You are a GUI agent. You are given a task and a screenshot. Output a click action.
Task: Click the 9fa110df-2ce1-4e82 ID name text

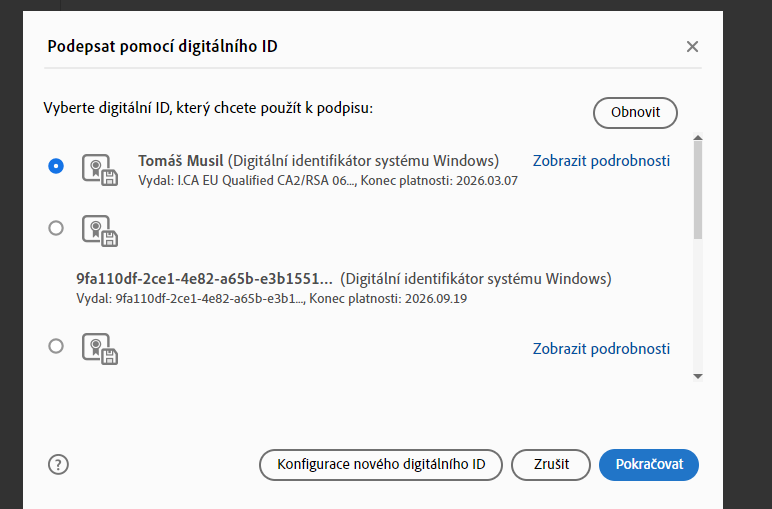(x=203, y=279)
